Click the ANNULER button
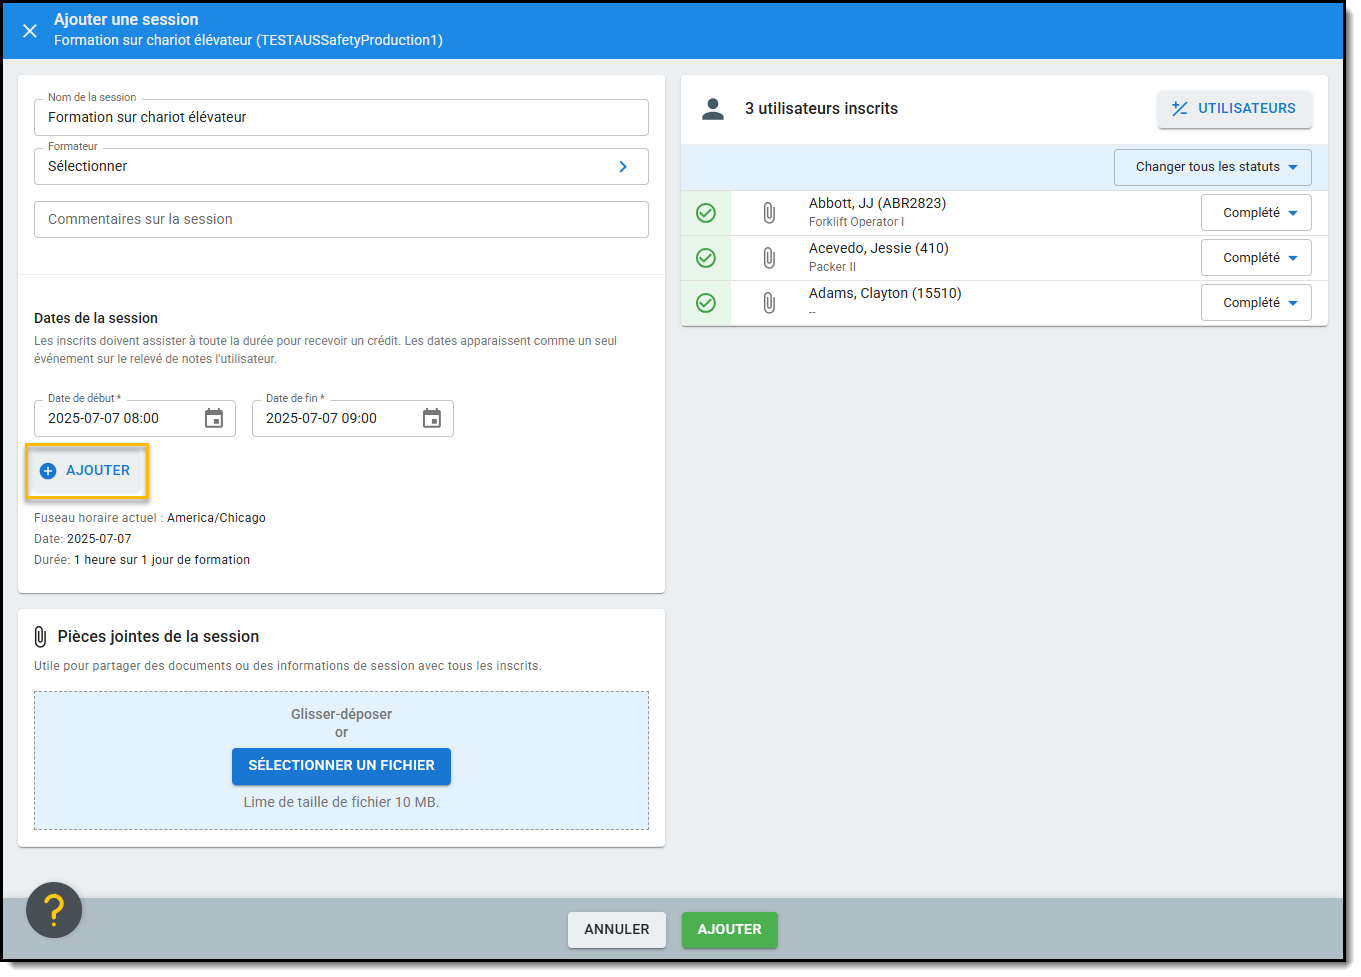This screenshot has width=1361, height=977. point(617,930)
